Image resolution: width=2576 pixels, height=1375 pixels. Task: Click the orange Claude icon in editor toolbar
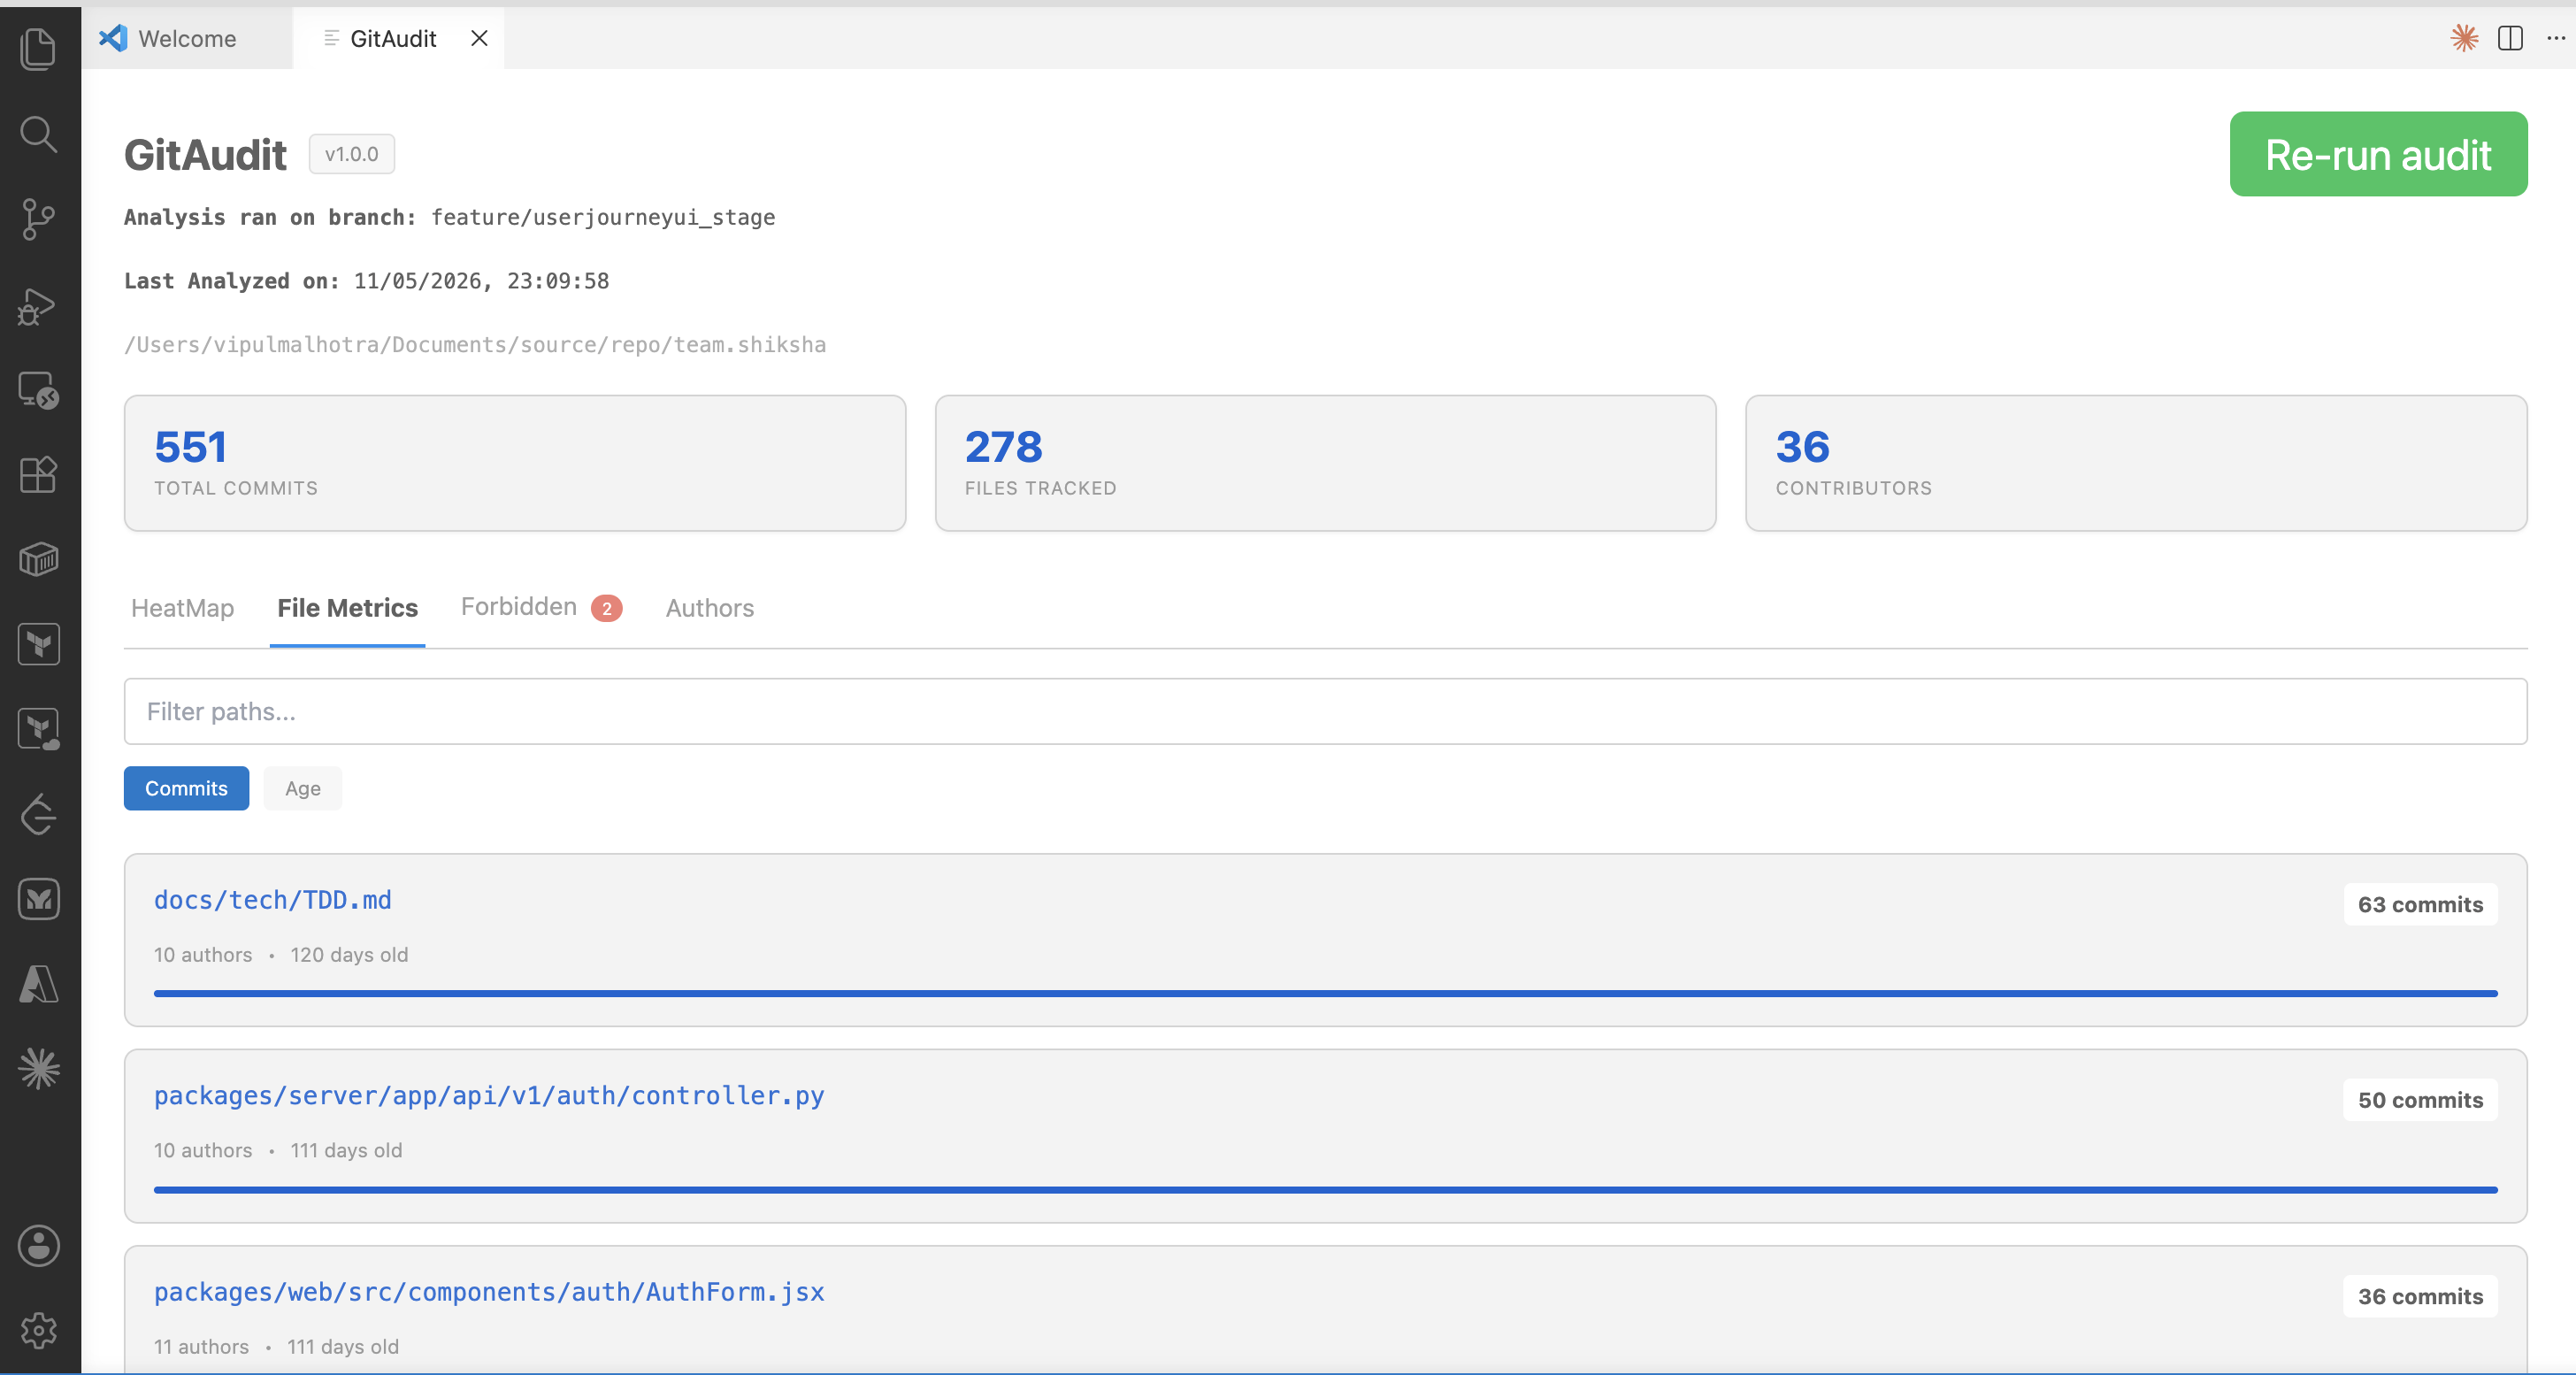click(2464, 38)
